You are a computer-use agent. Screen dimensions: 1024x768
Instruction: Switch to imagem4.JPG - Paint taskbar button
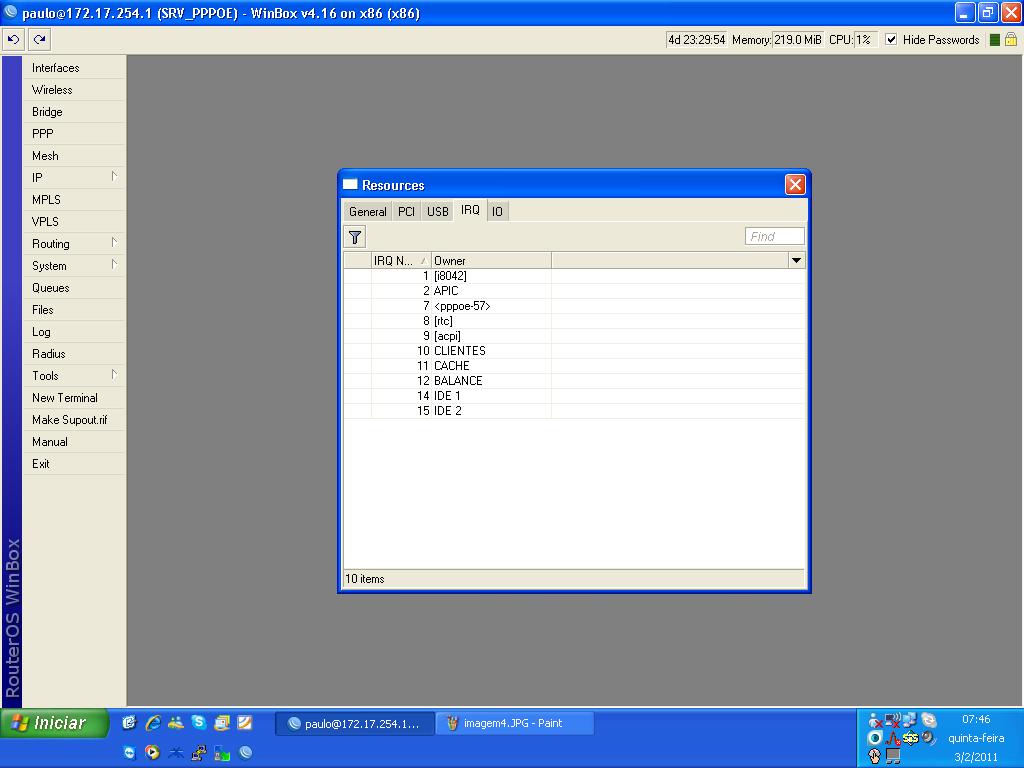pos(515,724)
